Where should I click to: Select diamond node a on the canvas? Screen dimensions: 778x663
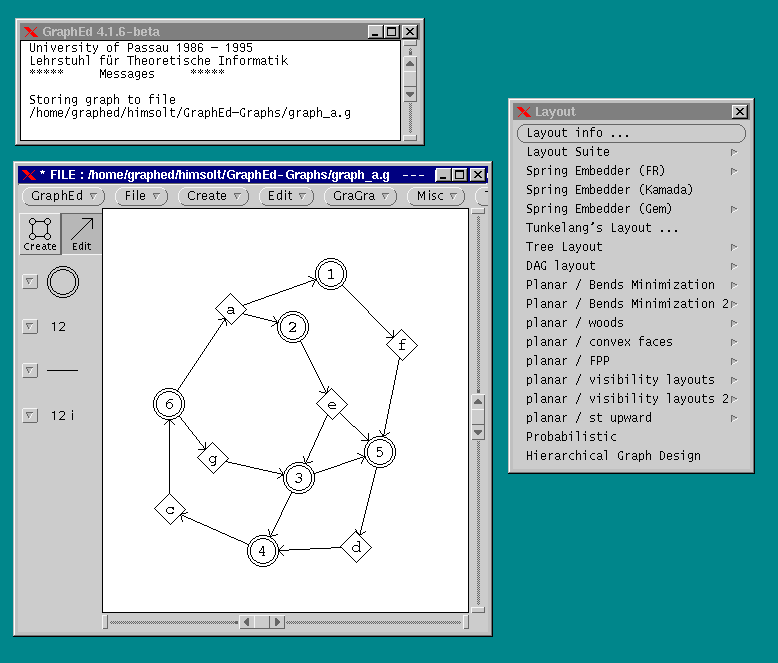point(231,311)
